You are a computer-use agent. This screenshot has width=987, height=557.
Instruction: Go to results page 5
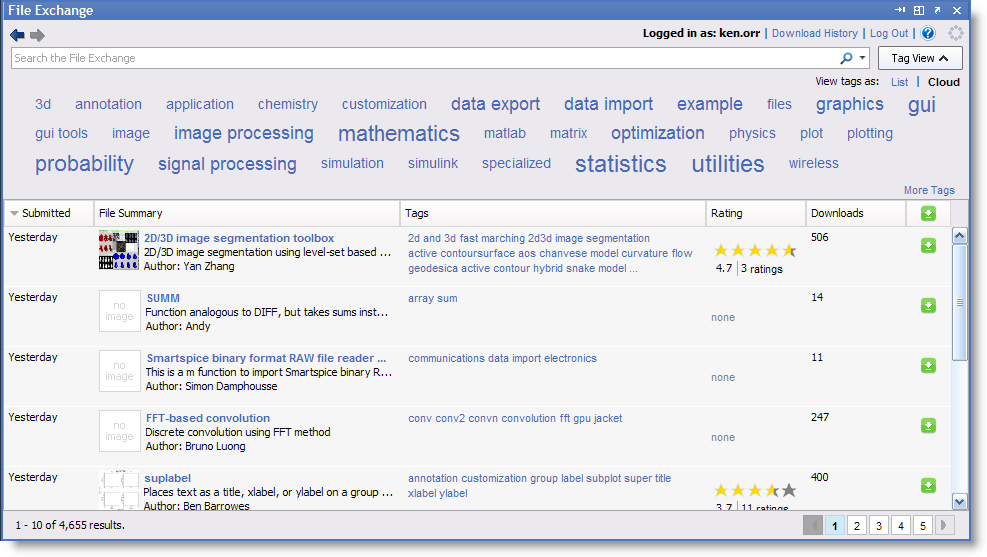tap(923, 525)
